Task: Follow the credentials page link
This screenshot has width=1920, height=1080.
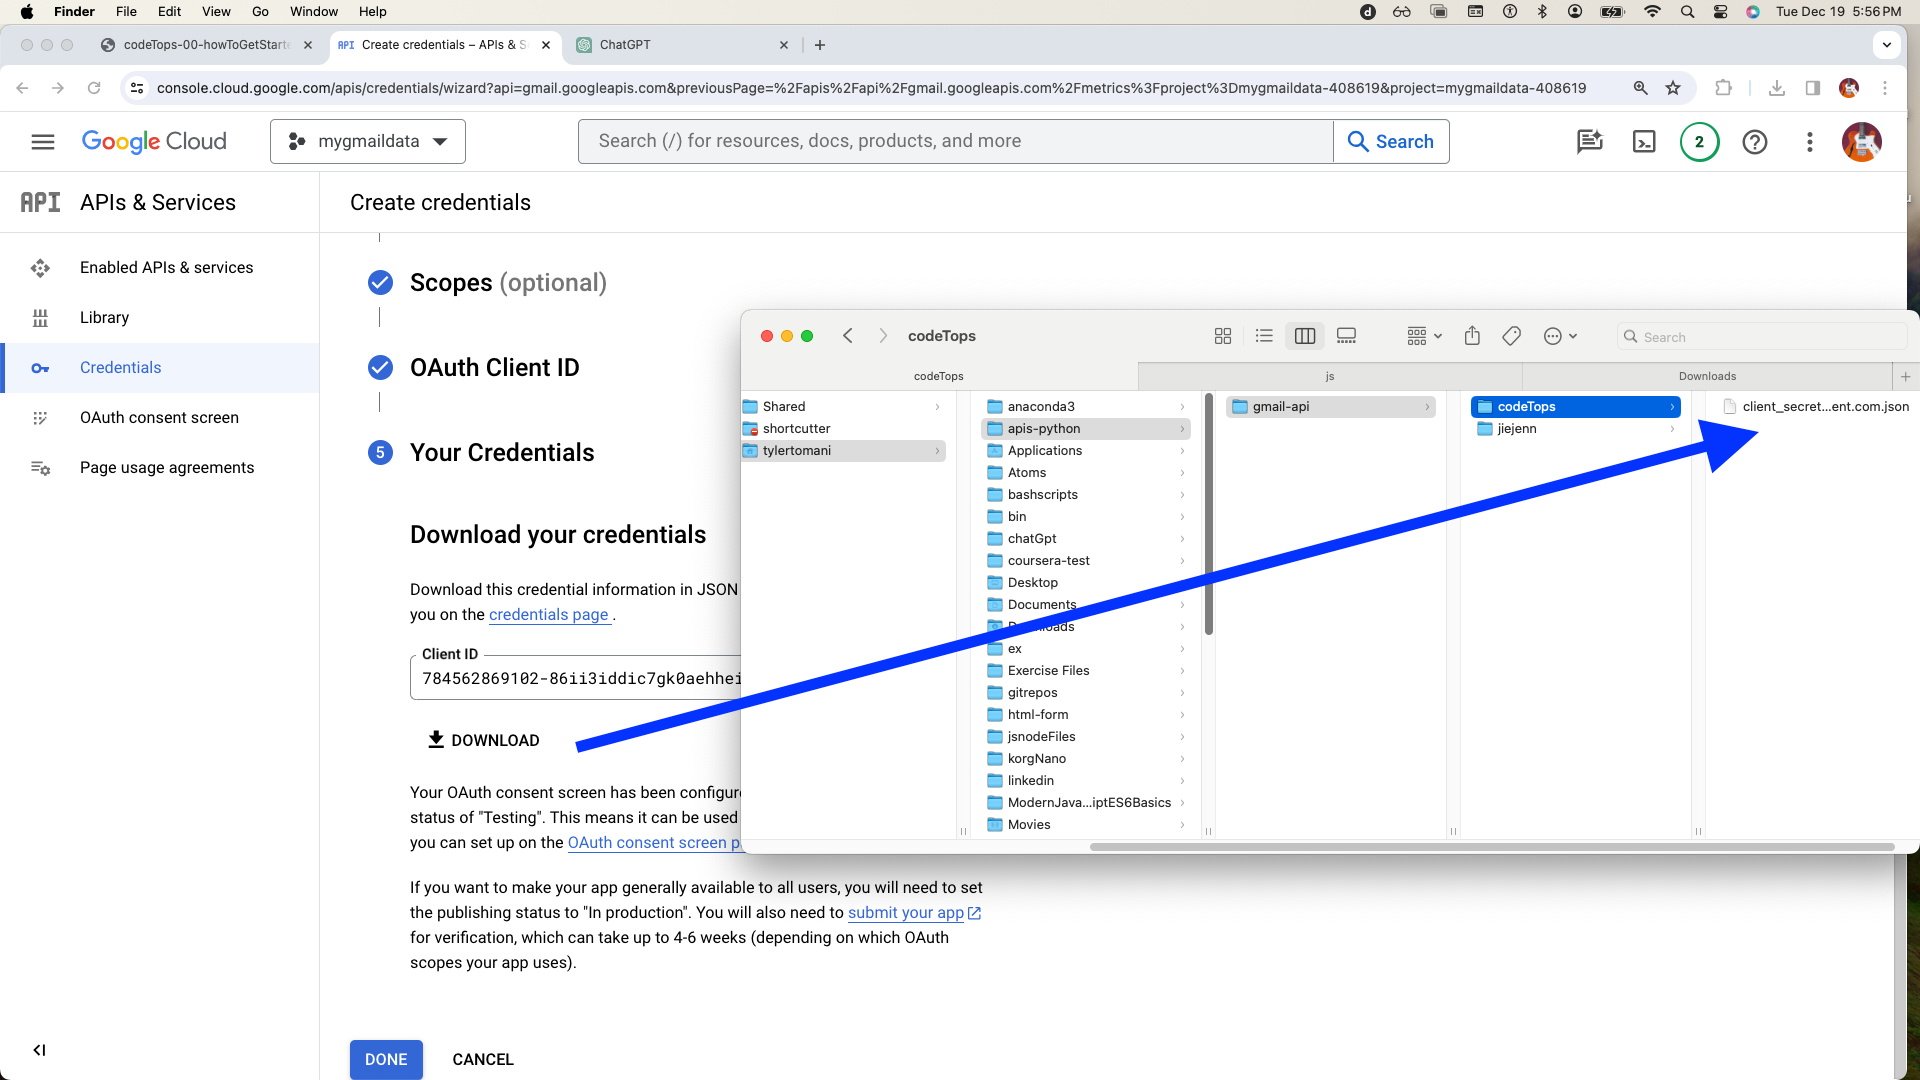Action: tap(549, 615)
